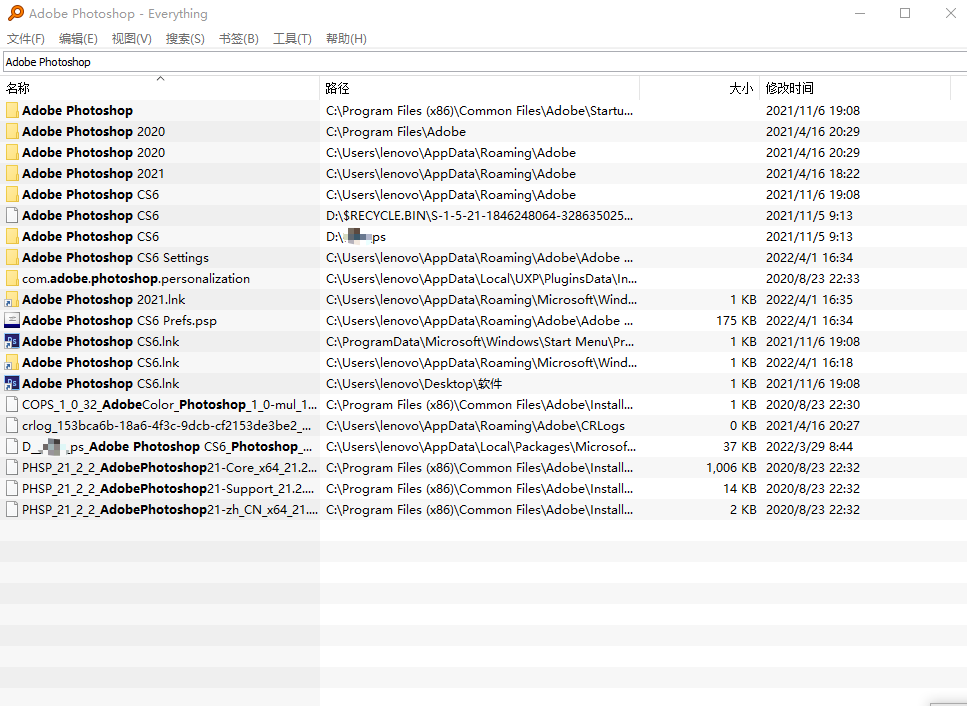Click path C:\Program Files\Adobe
This screenshot has height=706, width=967.
coord(396,131)
